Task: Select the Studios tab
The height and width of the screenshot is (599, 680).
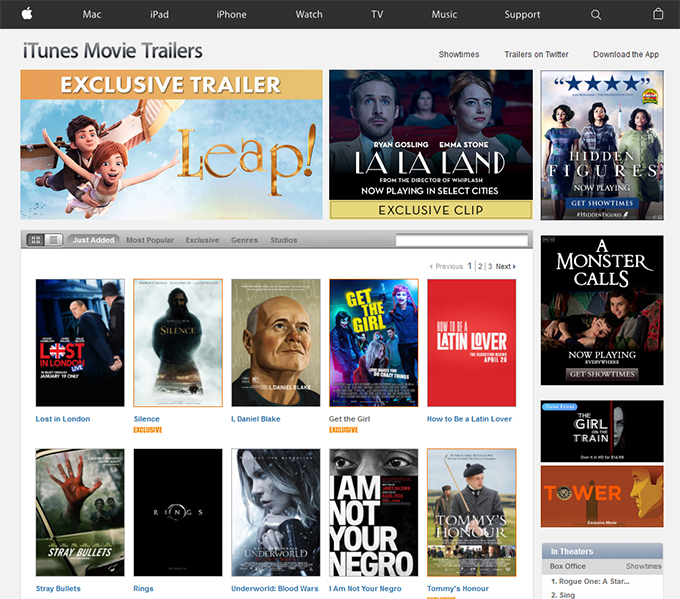Action: pos(284,240)
